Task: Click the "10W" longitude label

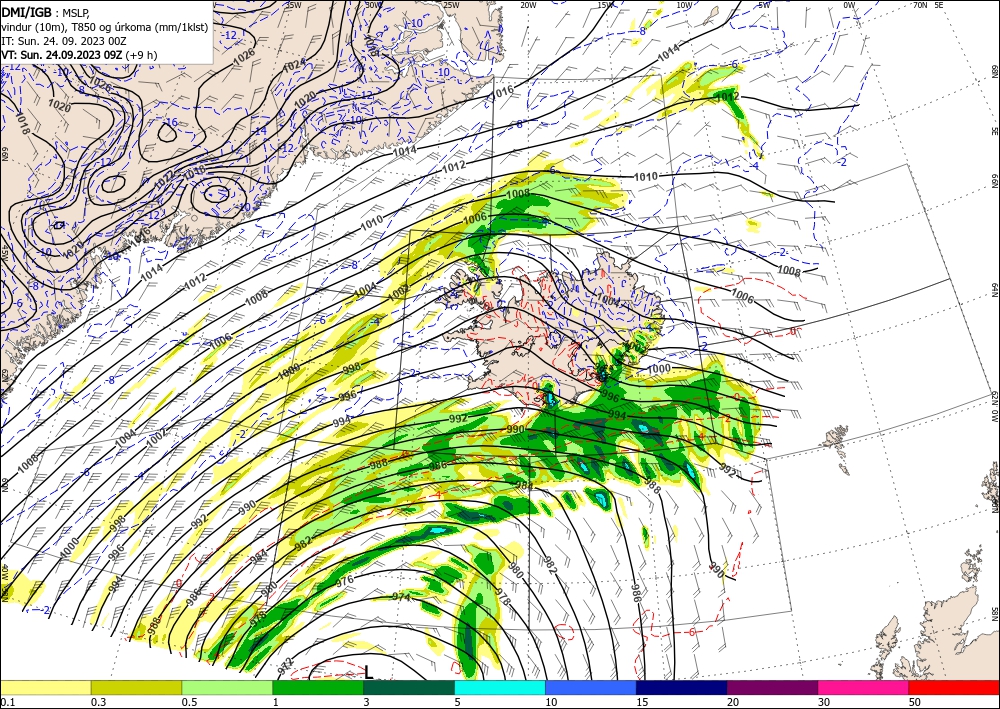Action: tap(684, 5)
